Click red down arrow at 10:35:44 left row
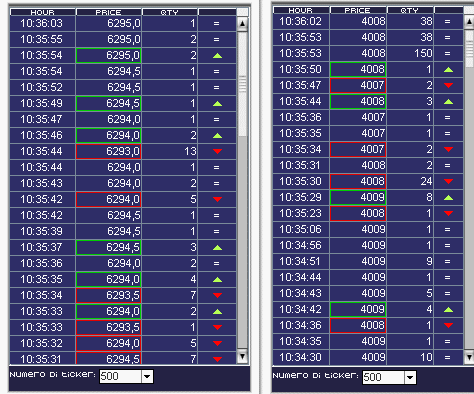 (217, 151)
